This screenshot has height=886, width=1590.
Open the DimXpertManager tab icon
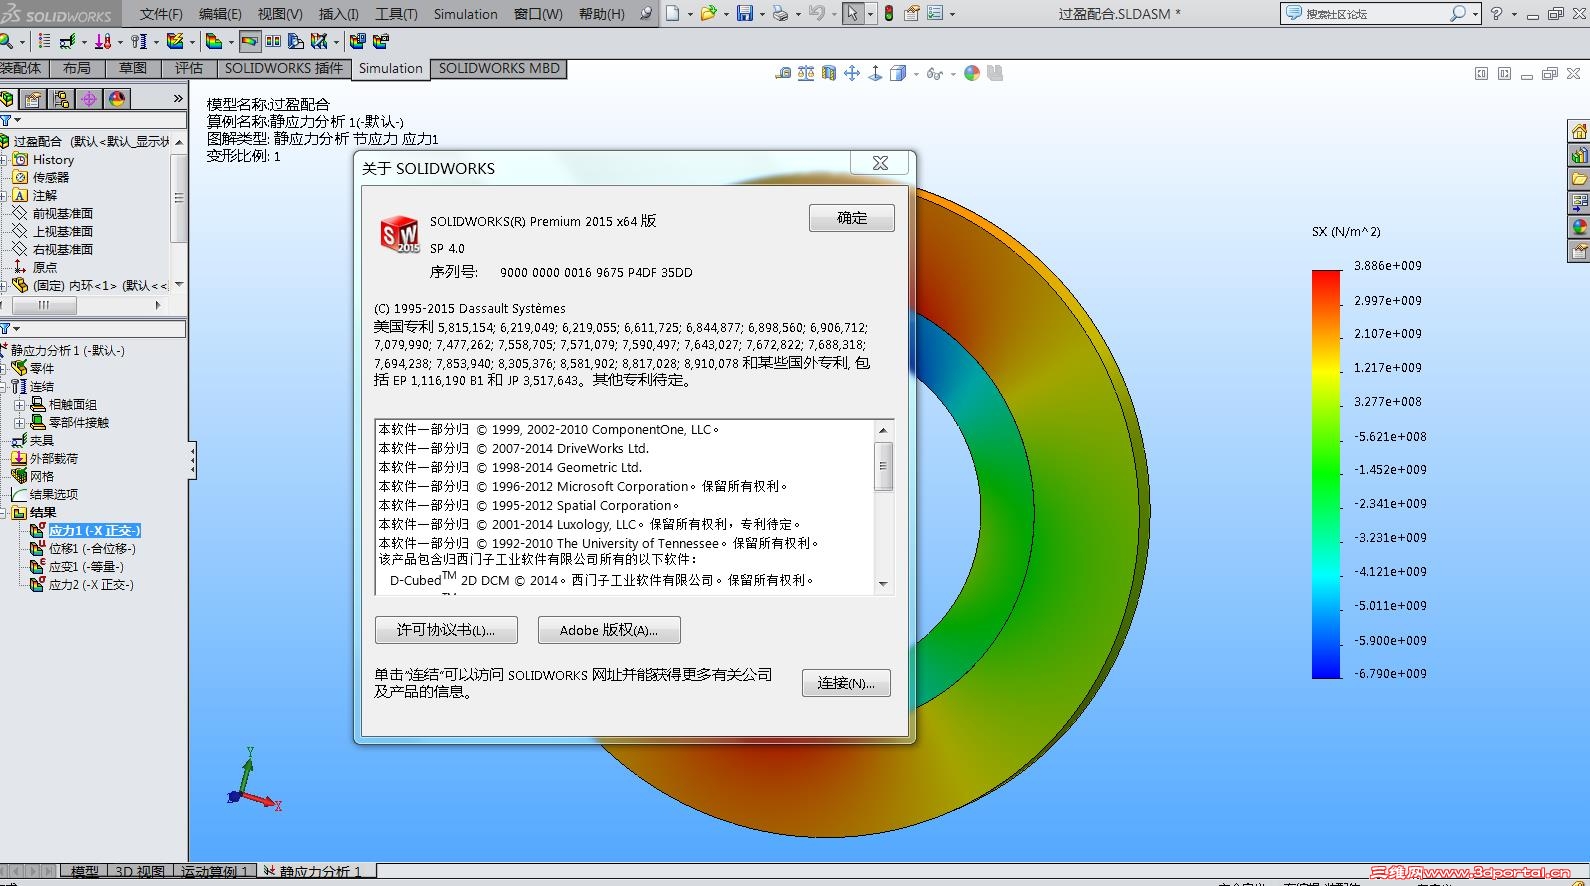pos(89,99)
